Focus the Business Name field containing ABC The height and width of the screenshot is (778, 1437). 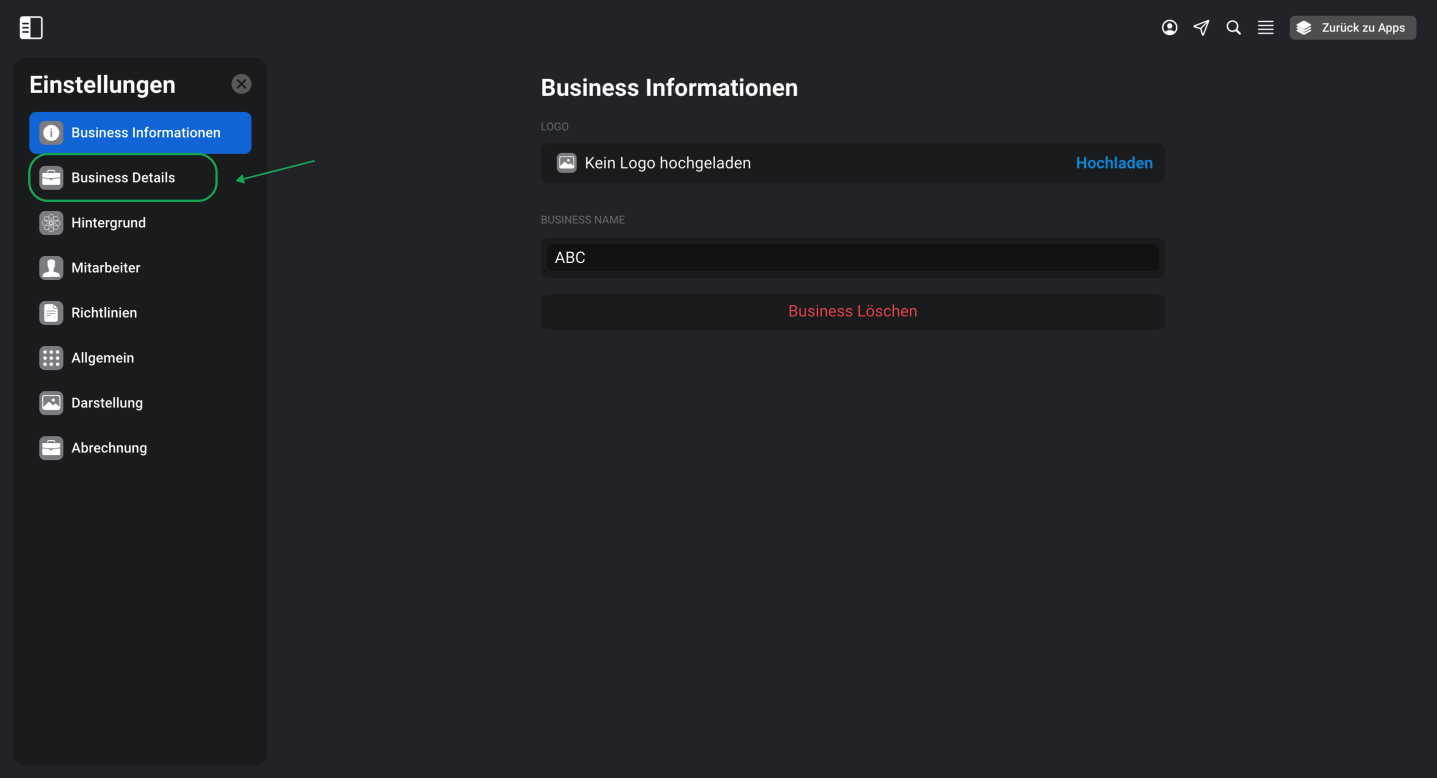tap(852, 258)
